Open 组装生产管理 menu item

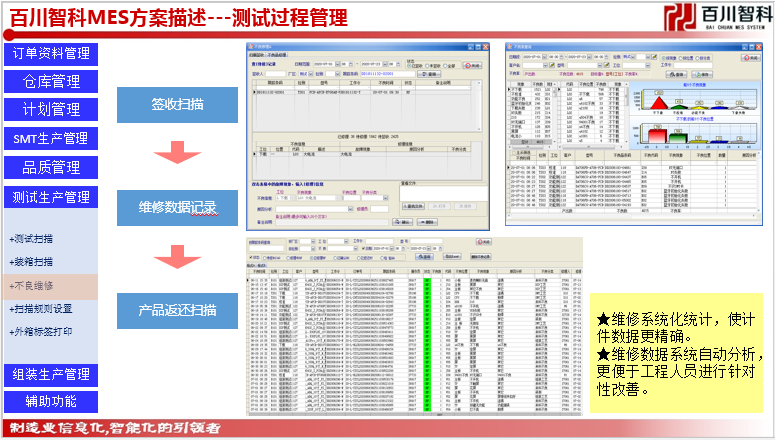click(51, 375)
